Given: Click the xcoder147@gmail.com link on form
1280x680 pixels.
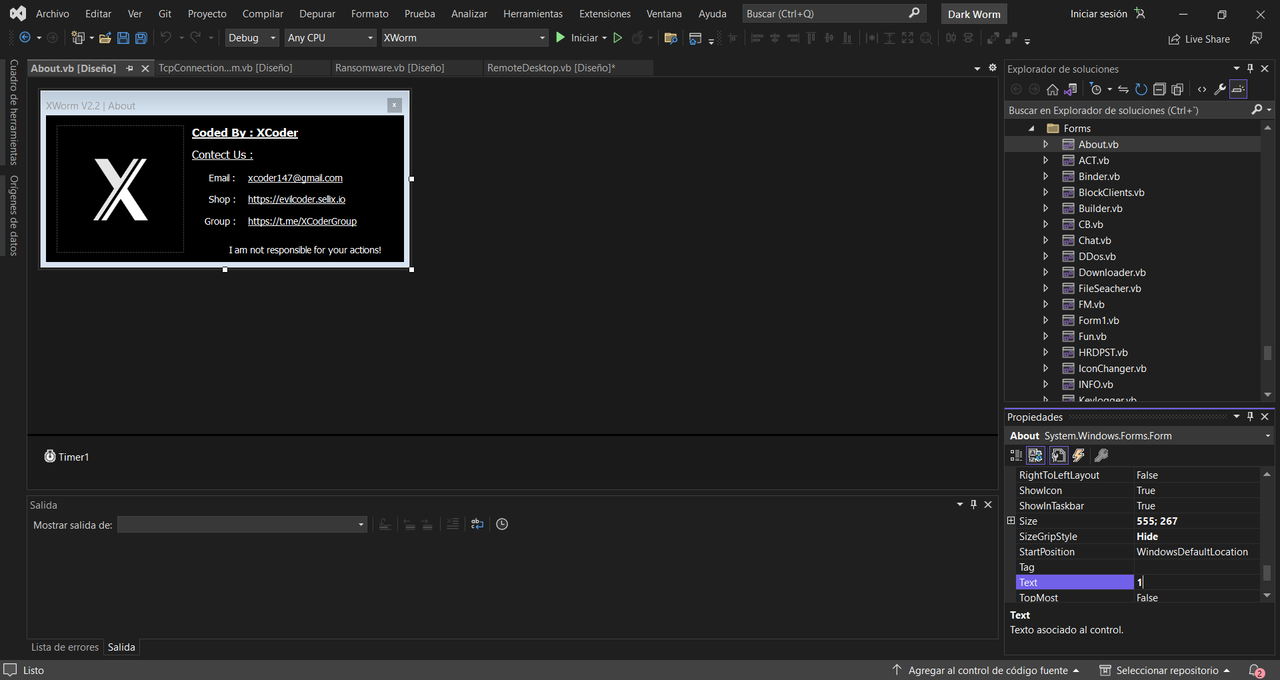Looking at the screenshot, I should [295, 178].
